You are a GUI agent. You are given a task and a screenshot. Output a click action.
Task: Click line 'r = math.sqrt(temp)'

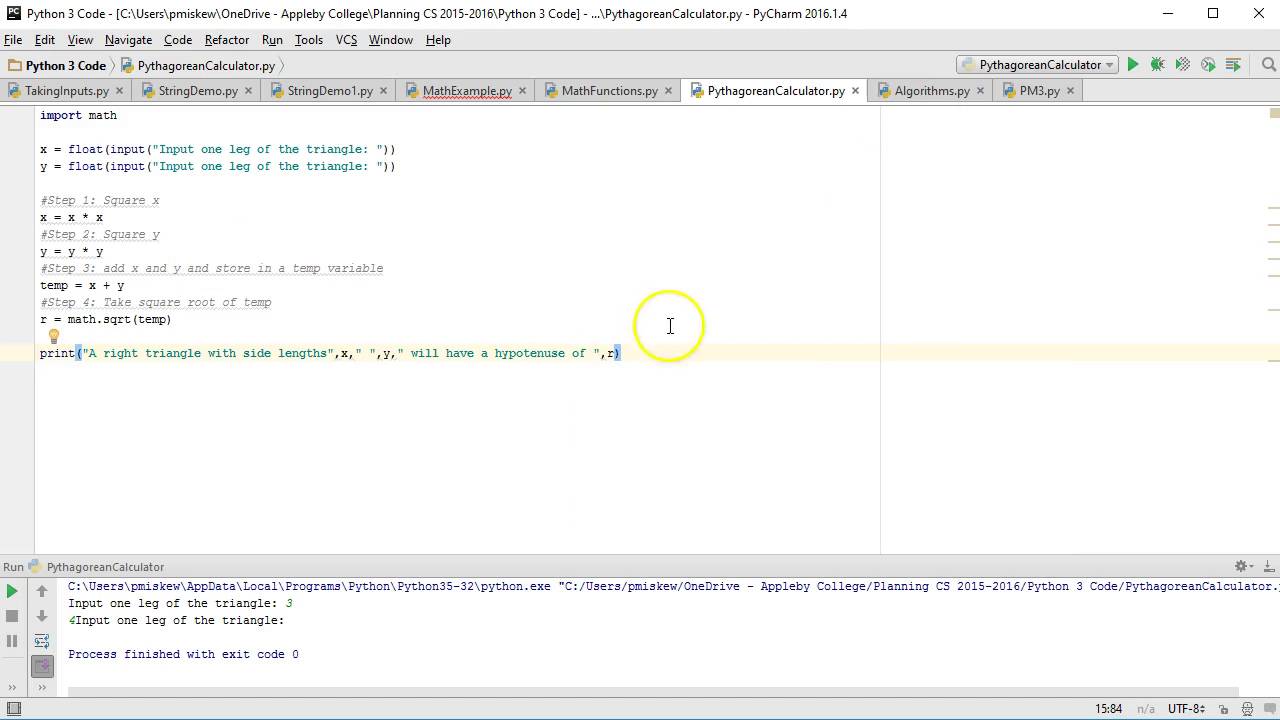(106, 319)
